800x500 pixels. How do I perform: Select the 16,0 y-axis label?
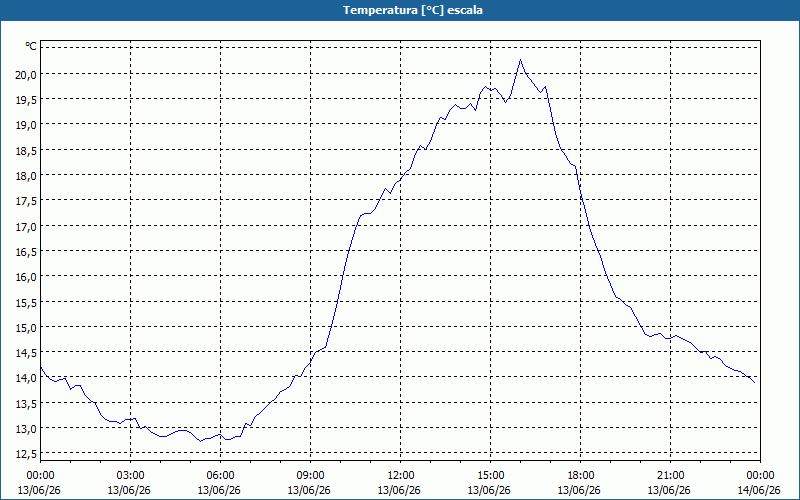pyautogui.click(x=27, y=277)
